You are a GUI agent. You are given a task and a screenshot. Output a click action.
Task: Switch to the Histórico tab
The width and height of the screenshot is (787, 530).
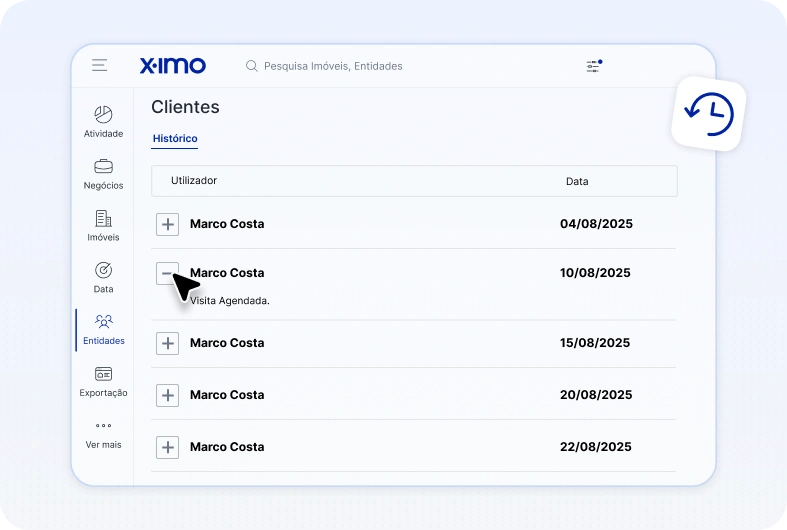coord(175,139)
